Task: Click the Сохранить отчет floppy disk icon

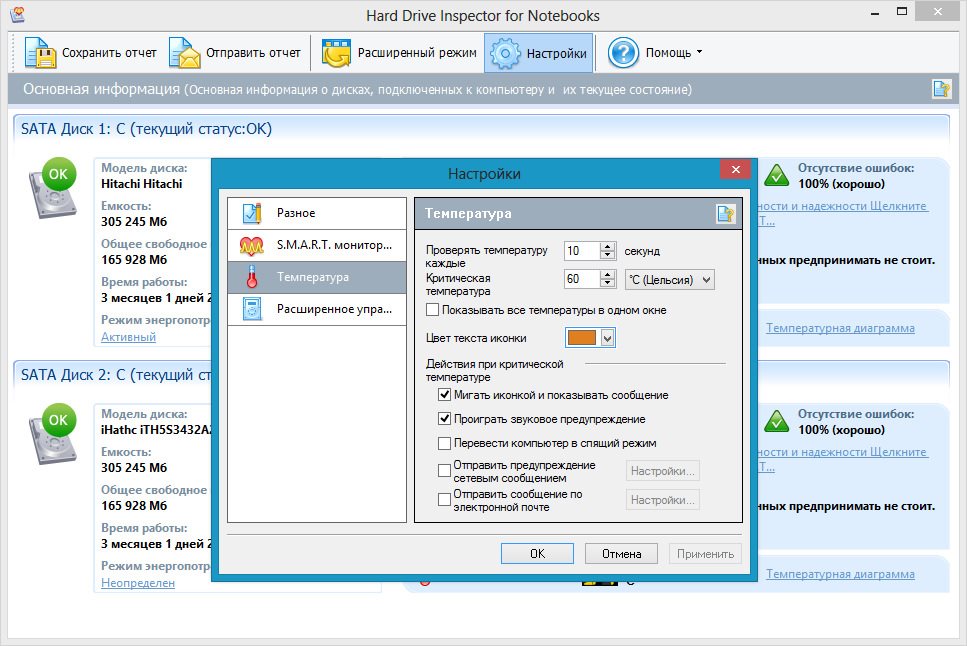Action: (x=40, y=53)
